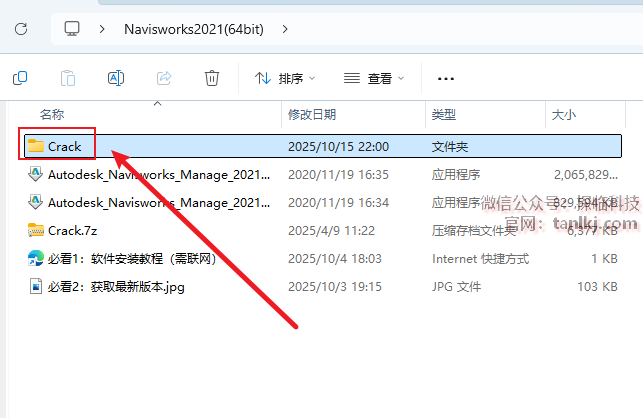Click the 2,065,829 size cell
This screenshot has height=418, width=643.
click(586, 175)
